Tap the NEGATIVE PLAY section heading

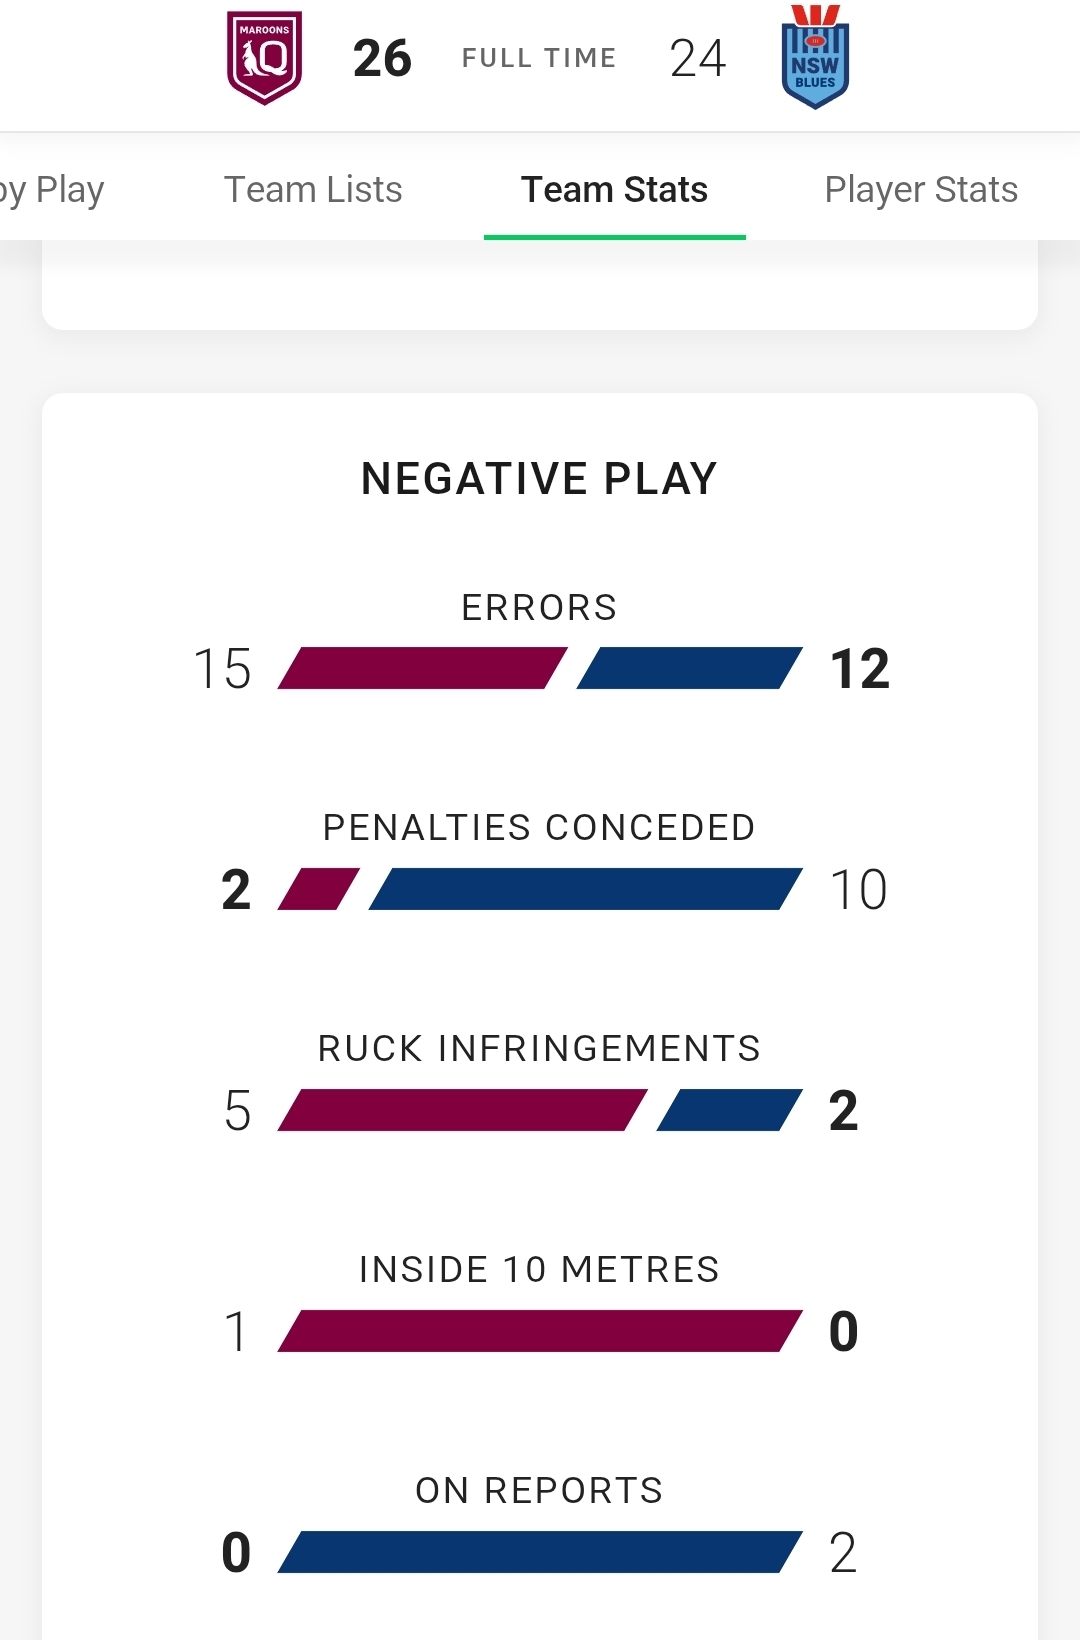[539, 478]
